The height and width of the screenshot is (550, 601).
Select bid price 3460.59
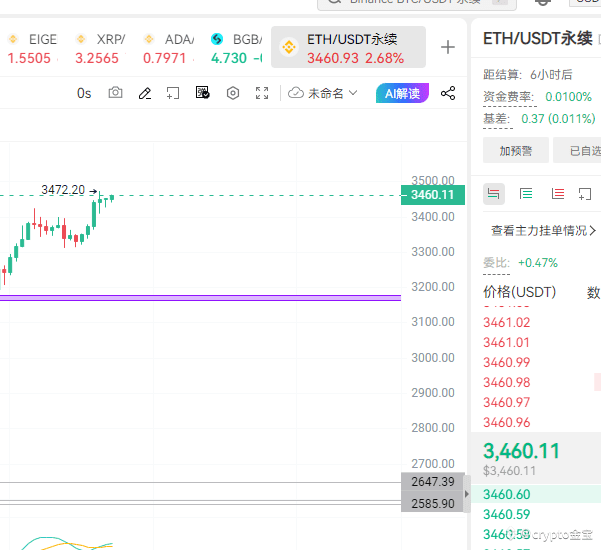pyautogui.click(x=506, y=514)
